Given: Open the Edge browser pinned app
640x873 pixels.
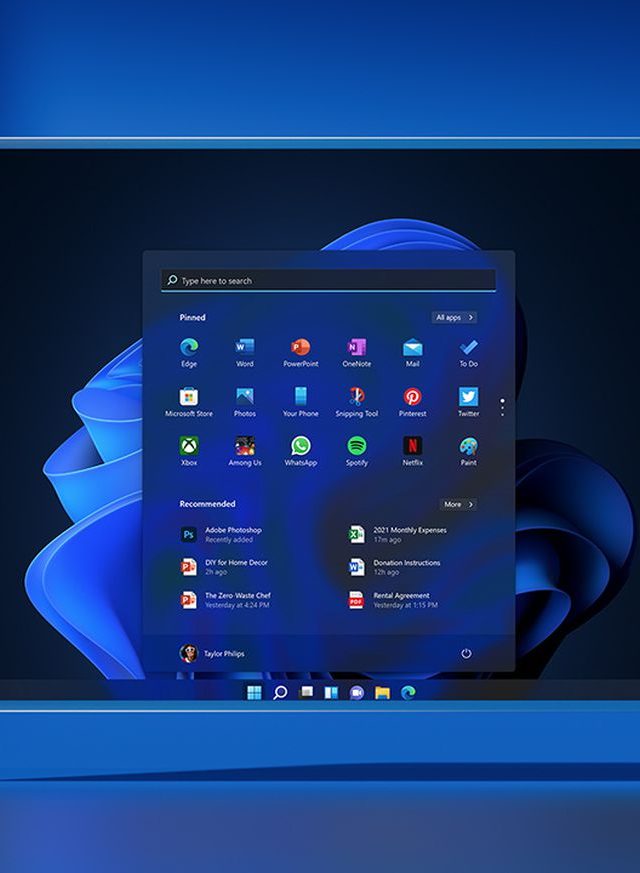Looking at the screenshot, I should 189,348.
